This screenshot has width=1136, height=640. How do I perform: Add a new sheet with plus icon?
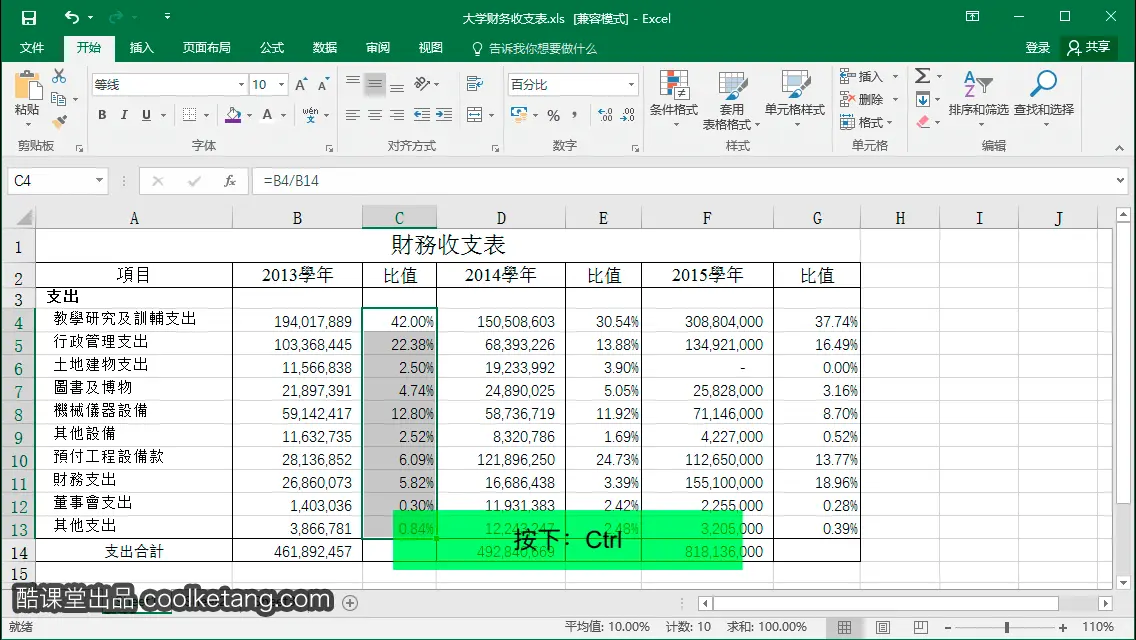(350, 603)
